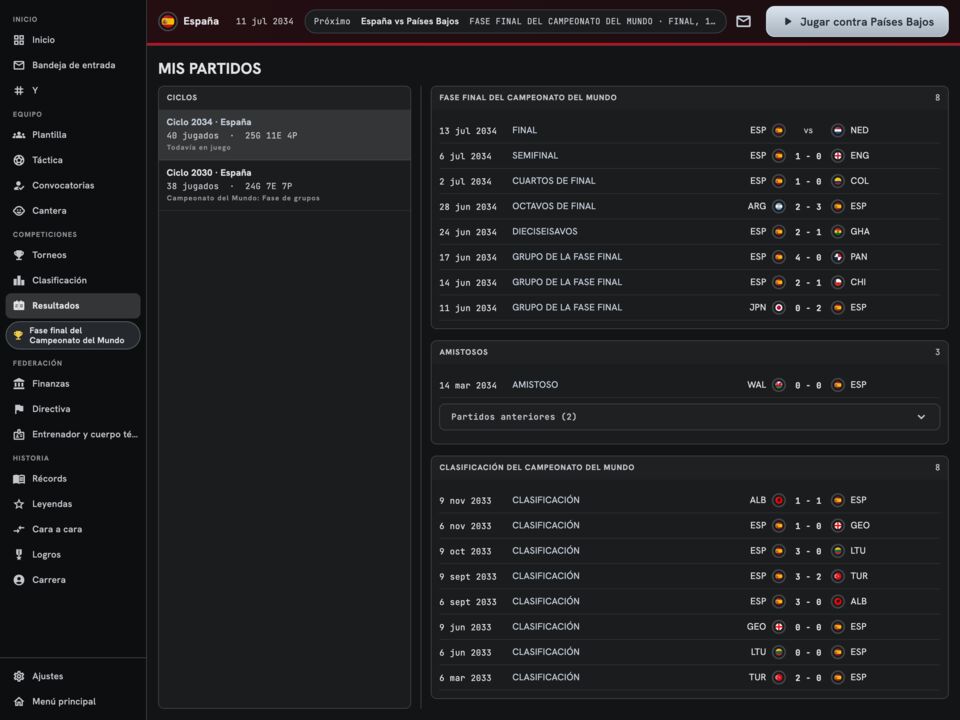
Task: Click the Bandeja de entrada envelope icon
Action: click(x=19, y=65)
